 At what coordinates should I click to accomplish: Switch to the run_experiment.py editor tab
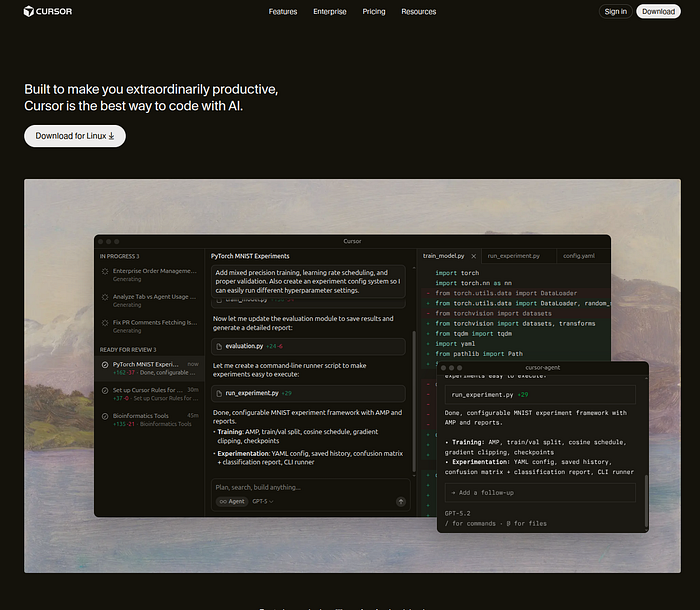[516, 256]
